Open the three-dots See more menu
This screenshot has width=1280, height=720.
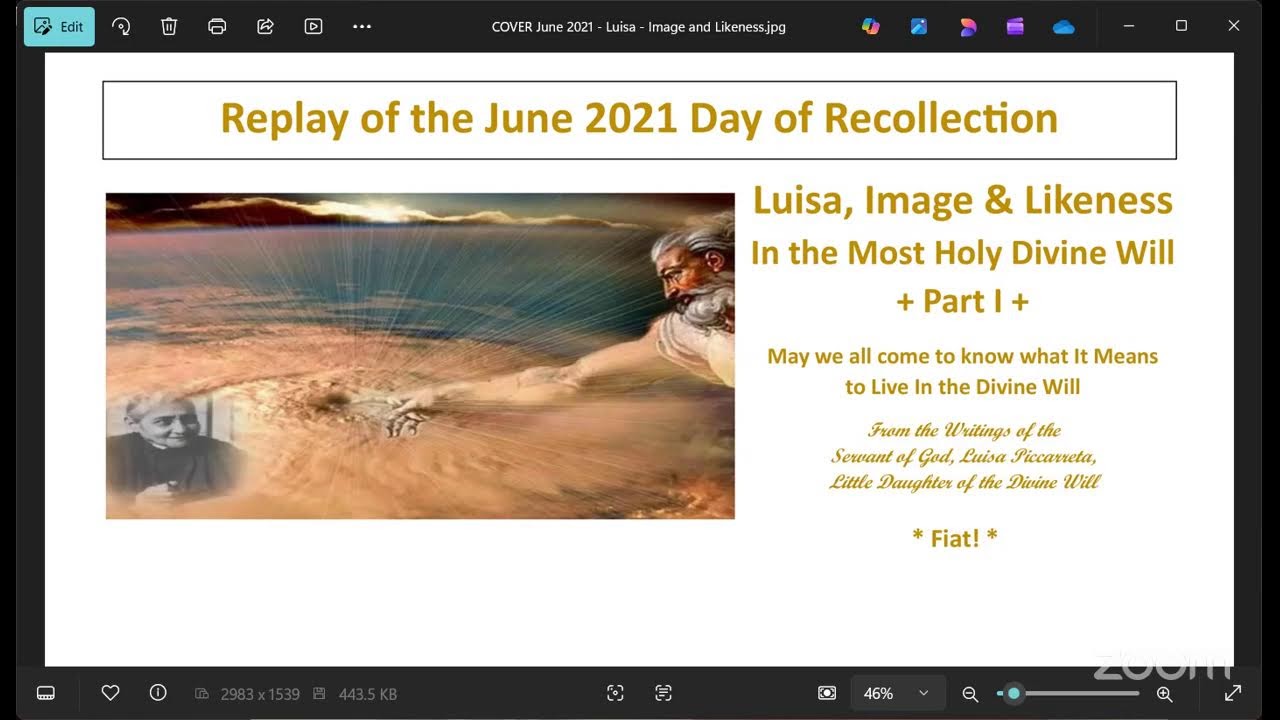coord(362,27)
